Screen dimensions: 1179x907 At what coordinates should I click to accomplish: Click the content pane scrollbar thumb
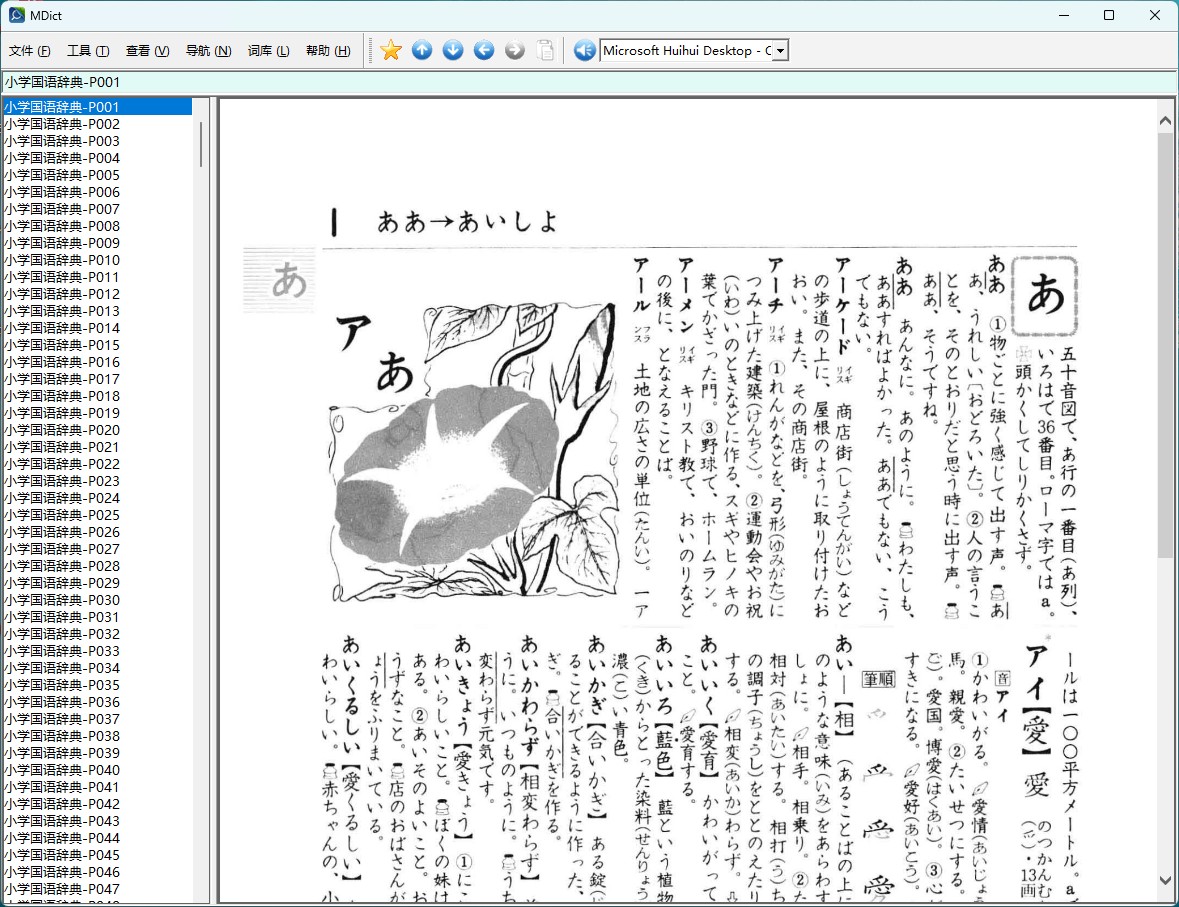coord(1165,344)
